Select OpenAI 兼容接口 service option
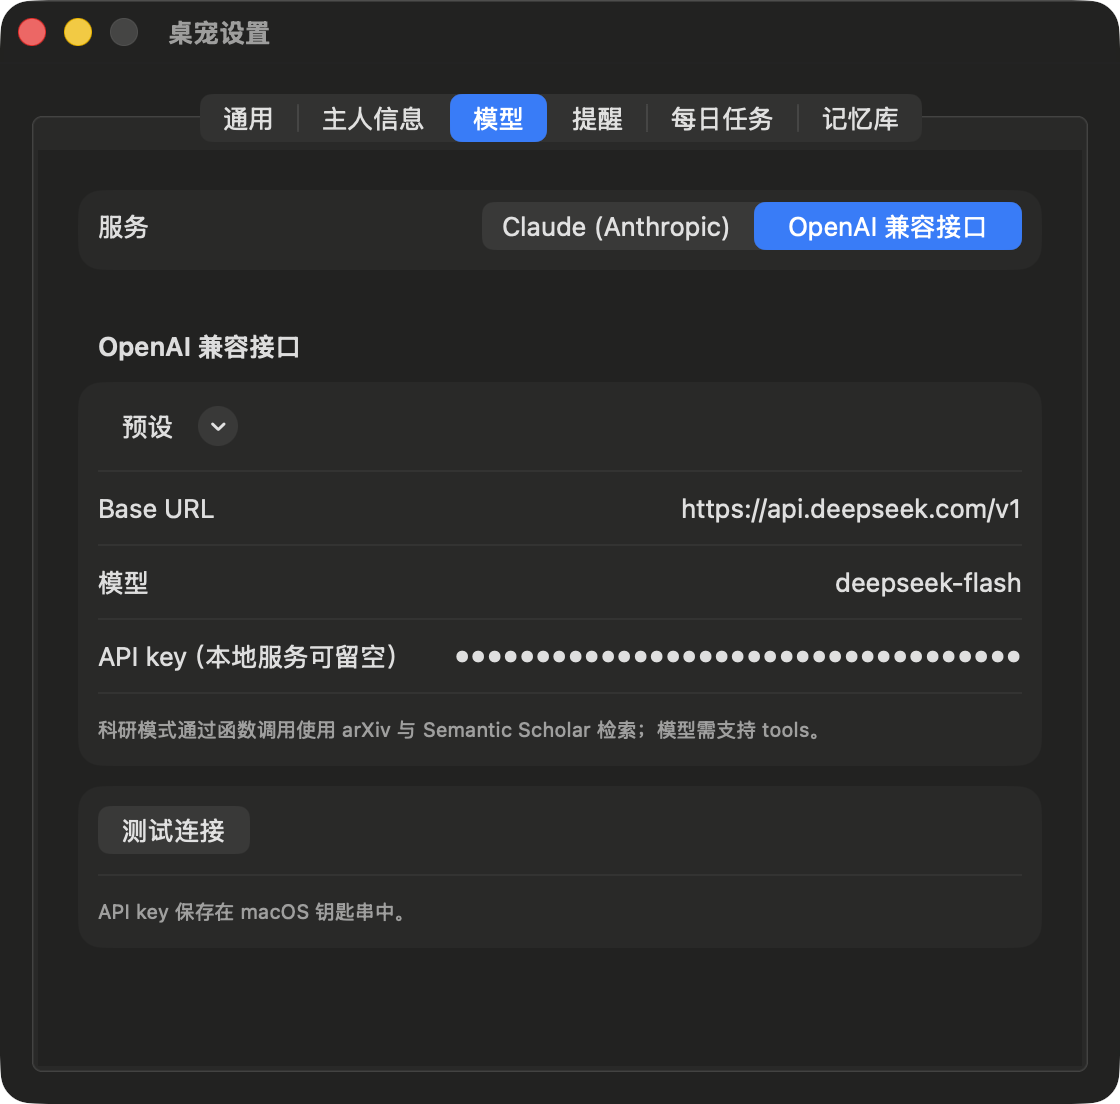This screenshot has width=1120, height=1104. click(887, 226)
